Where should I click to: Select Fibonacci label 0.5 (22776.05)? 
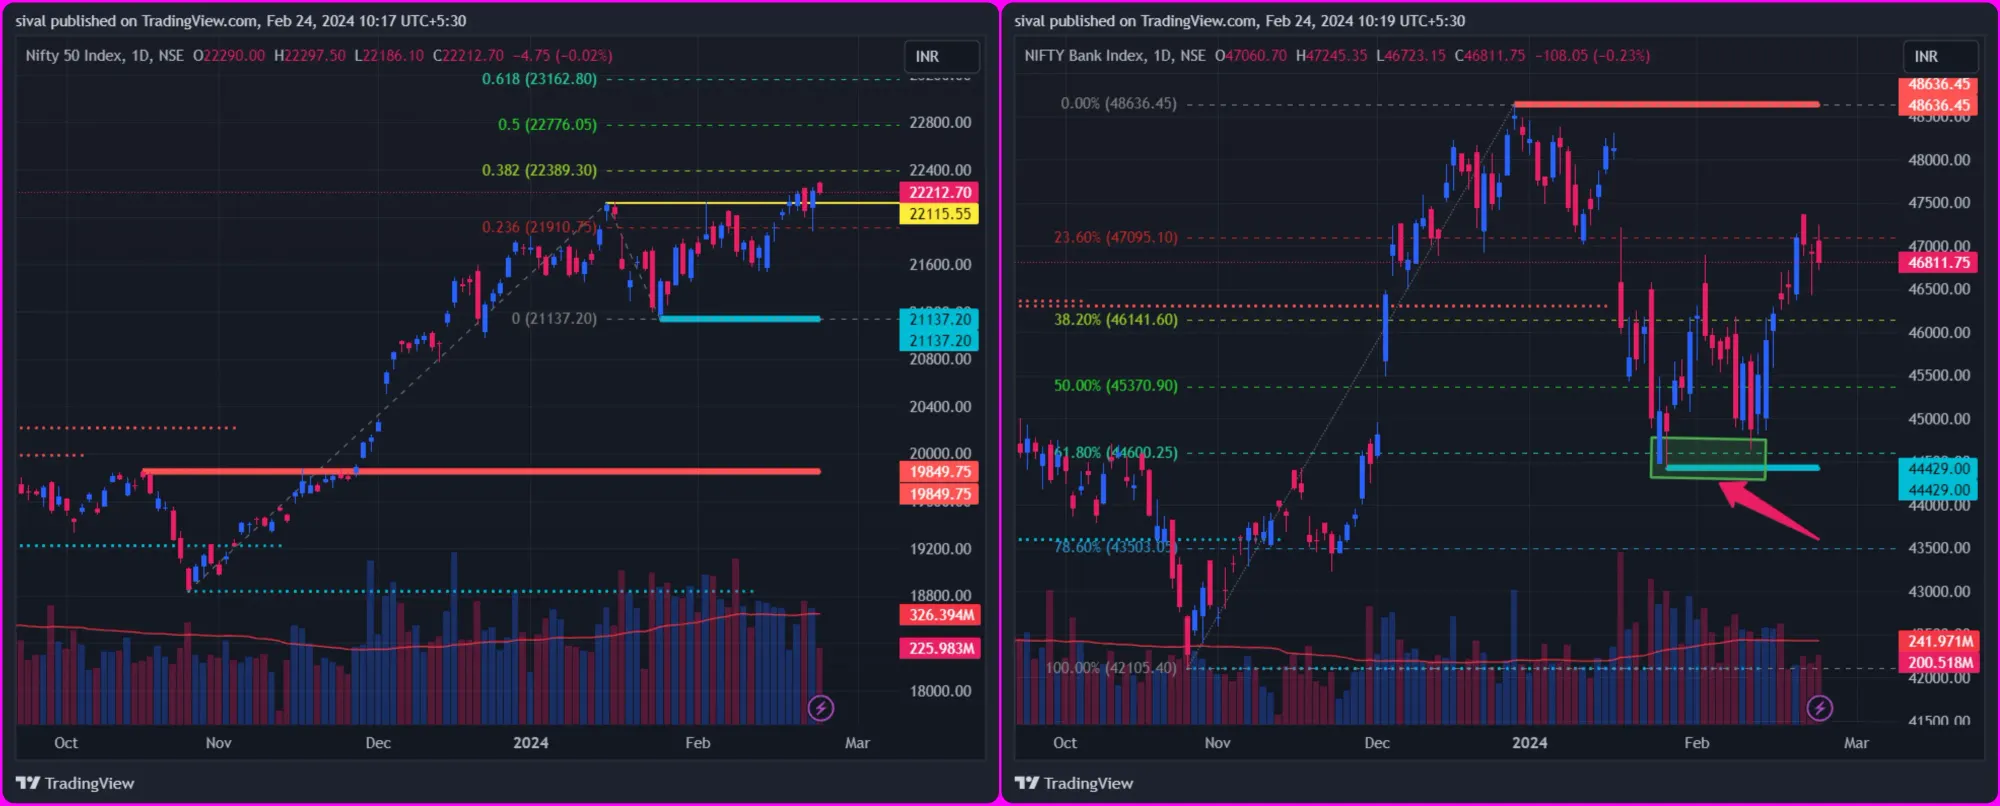(547, 125)
